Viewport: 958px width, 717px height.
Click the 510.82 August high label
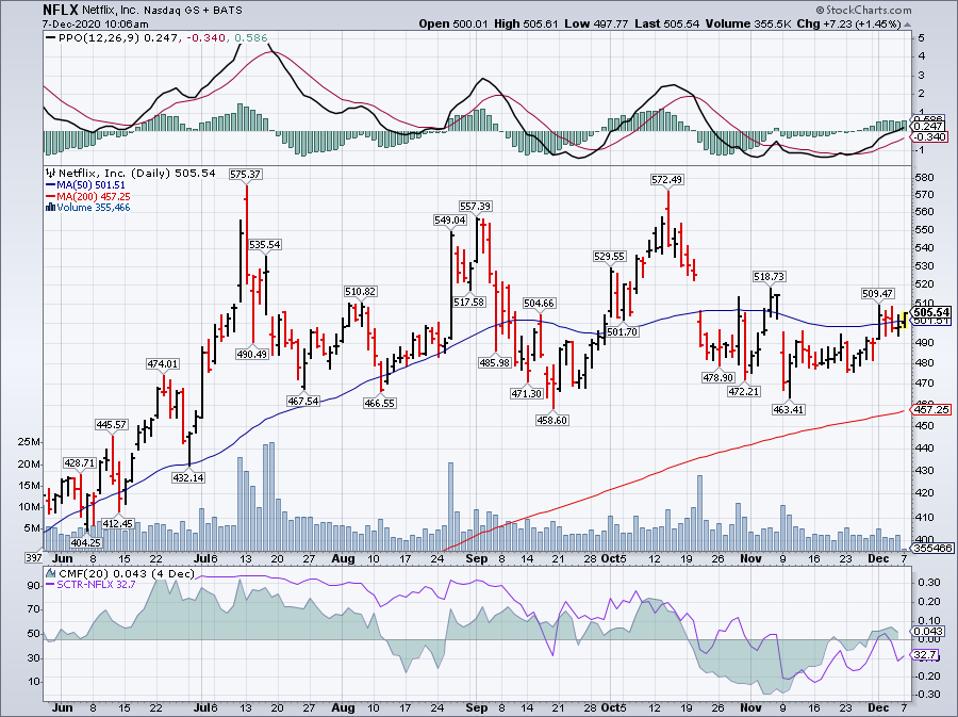[x=360, y=292]
